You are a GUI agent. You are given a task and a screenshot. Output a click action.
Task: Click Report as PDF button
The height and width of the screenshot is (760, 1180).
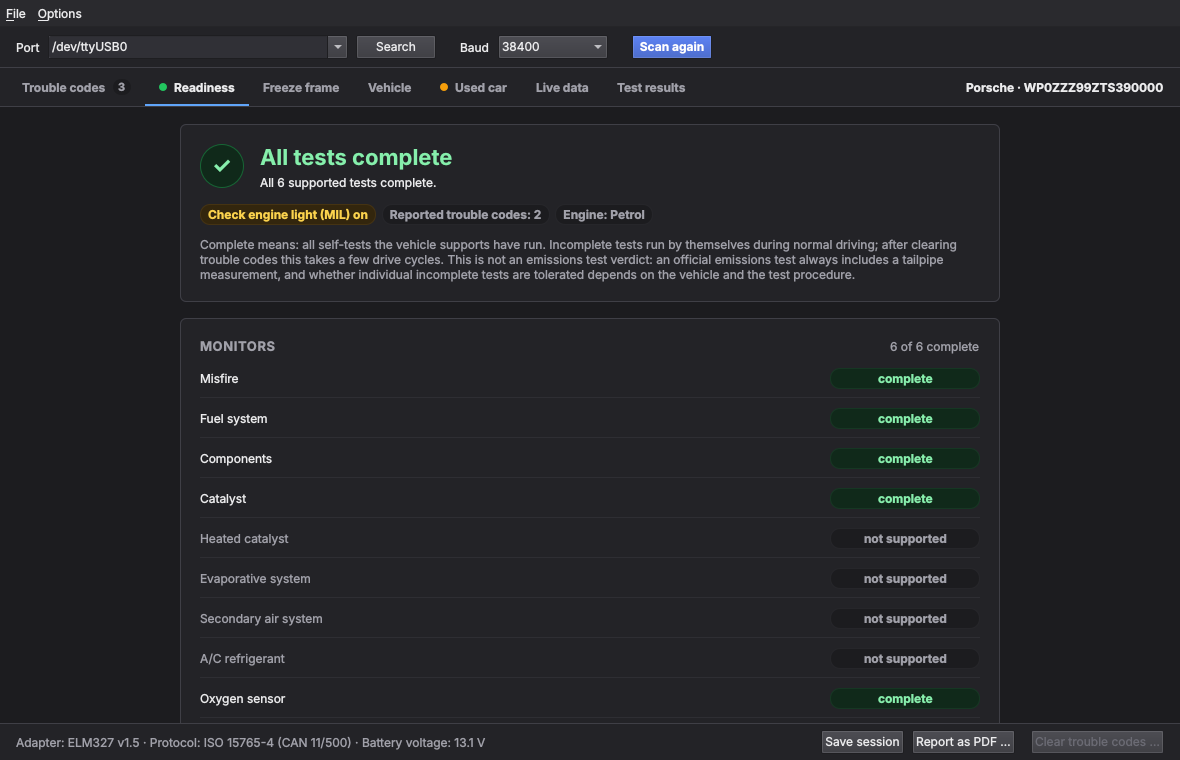[963, 742]
